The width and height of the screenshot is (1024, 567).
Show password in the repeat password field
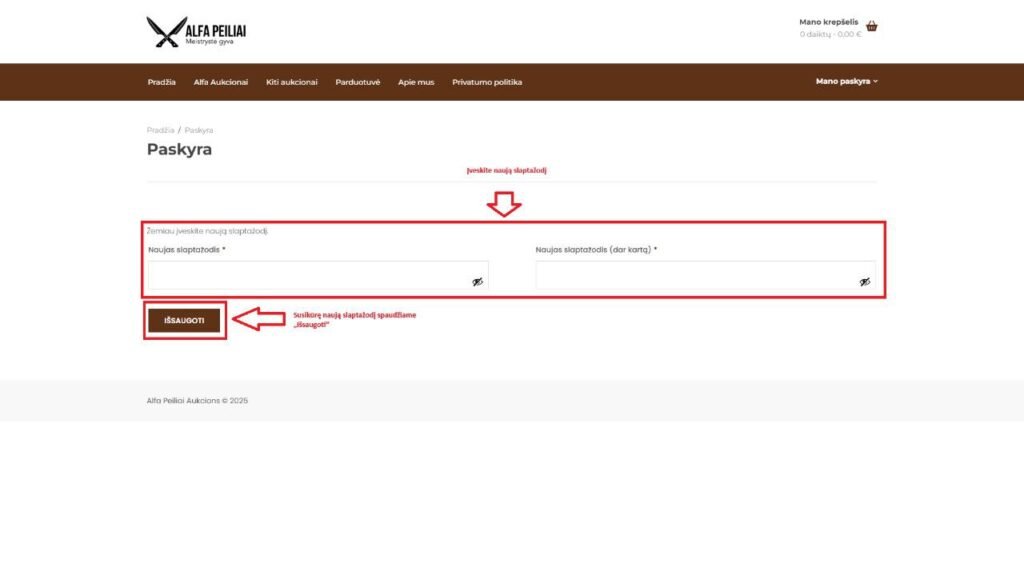(864, 282)
